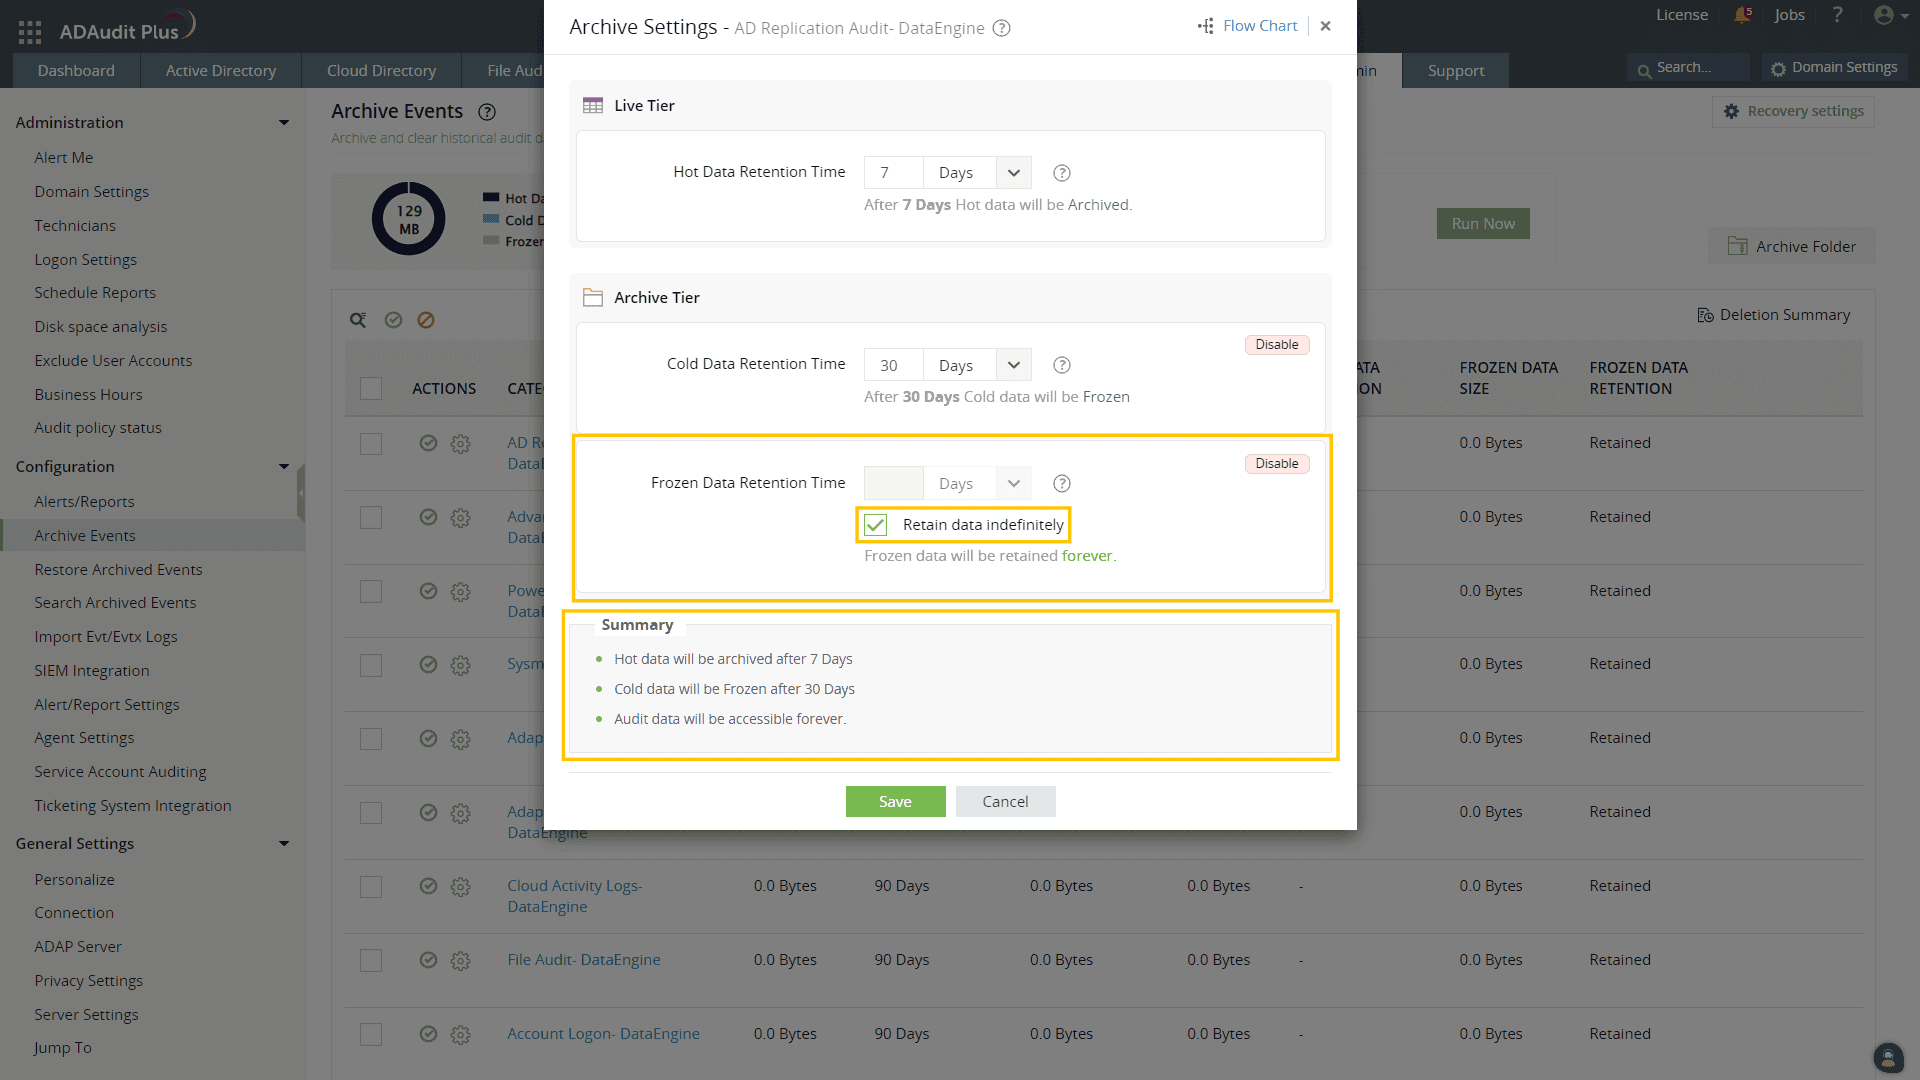Open gear settings for Cloud Activity Logs row

pos(460,886)
